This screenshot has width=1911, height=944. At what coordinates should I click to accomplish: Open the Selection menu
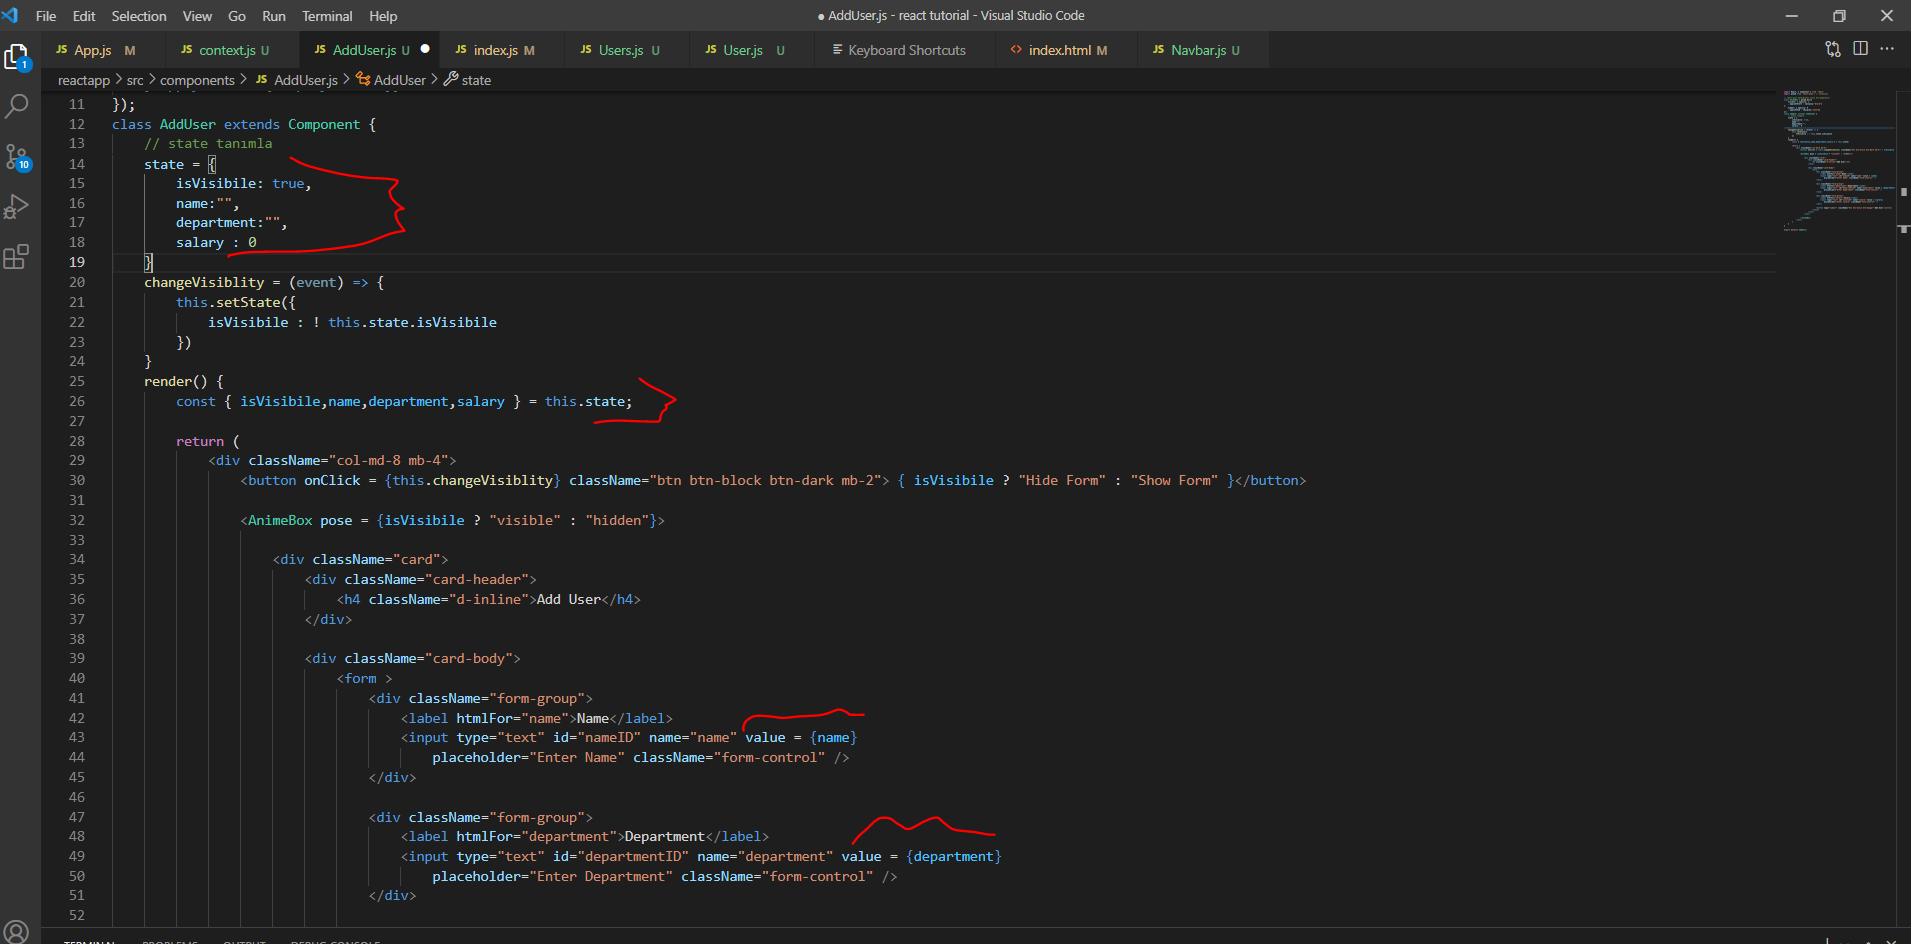point(139,16)
